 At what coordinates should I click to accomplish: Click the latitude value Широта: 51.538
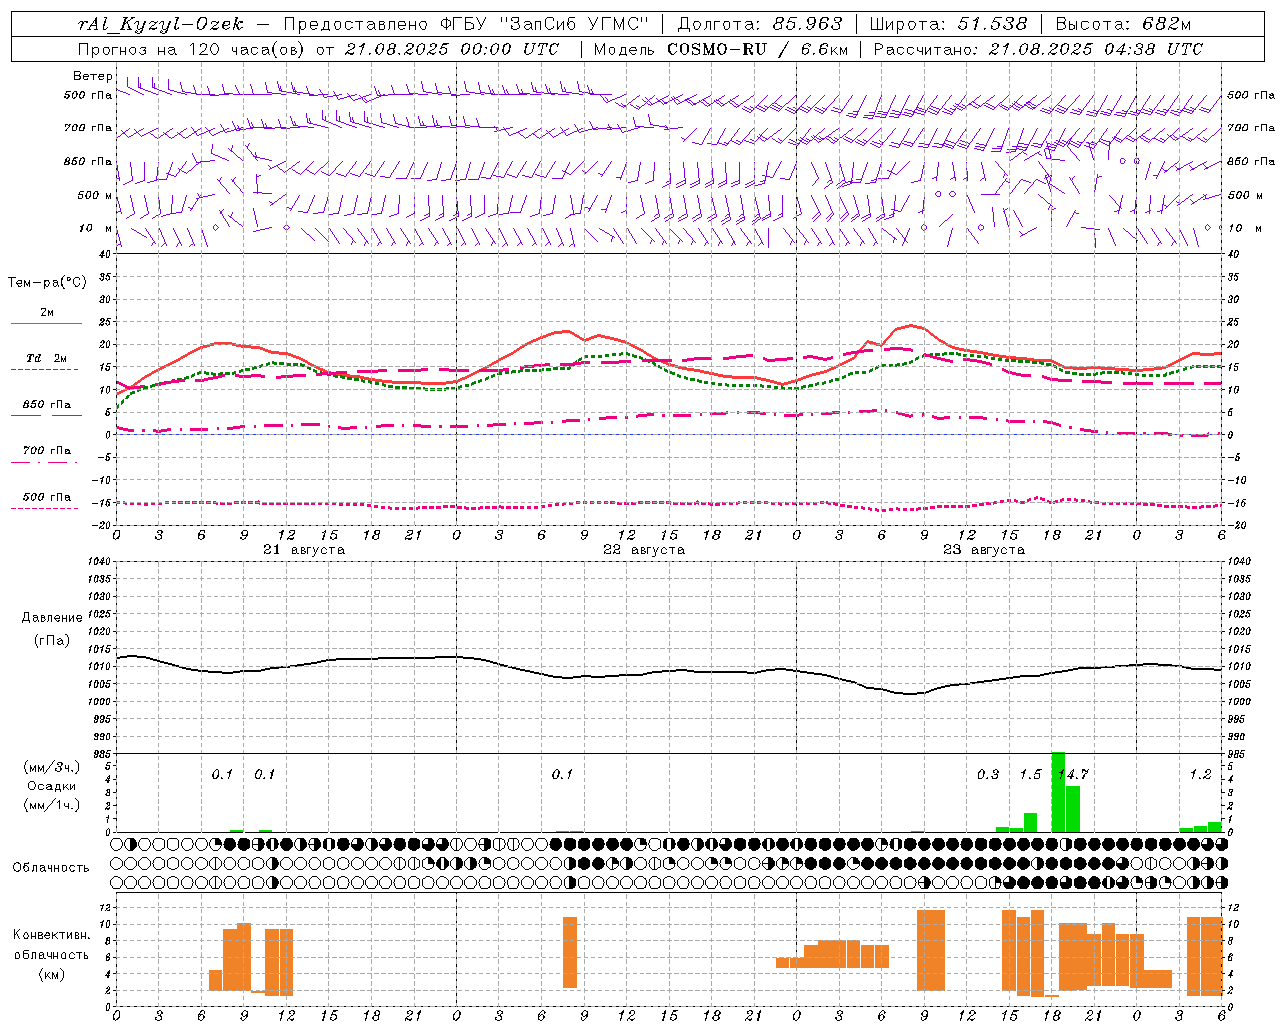tap(948, 24)
